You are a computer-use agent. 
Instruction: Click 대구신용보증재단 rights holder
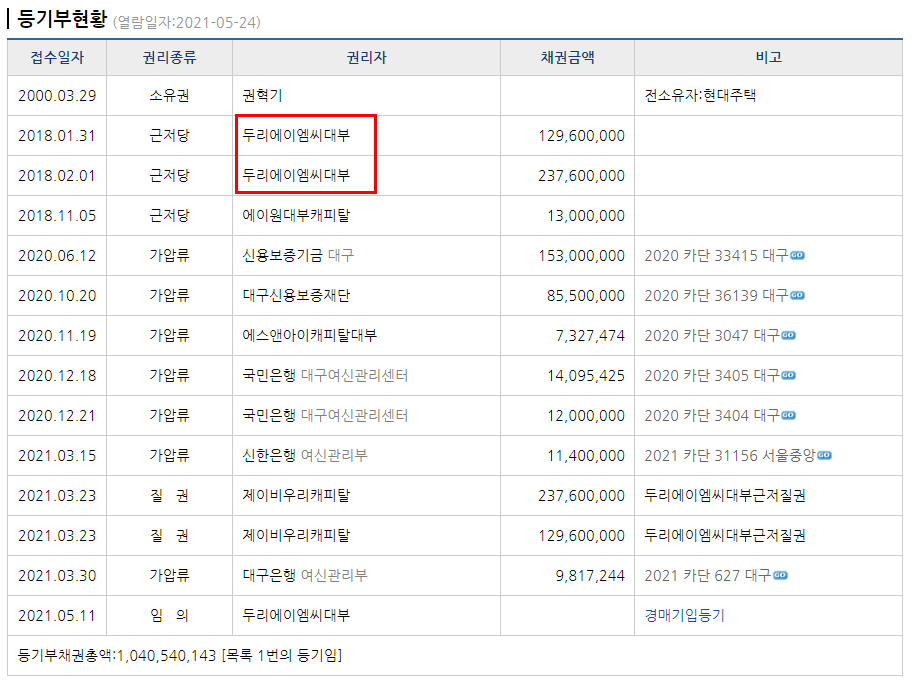[x=296, y=295]
